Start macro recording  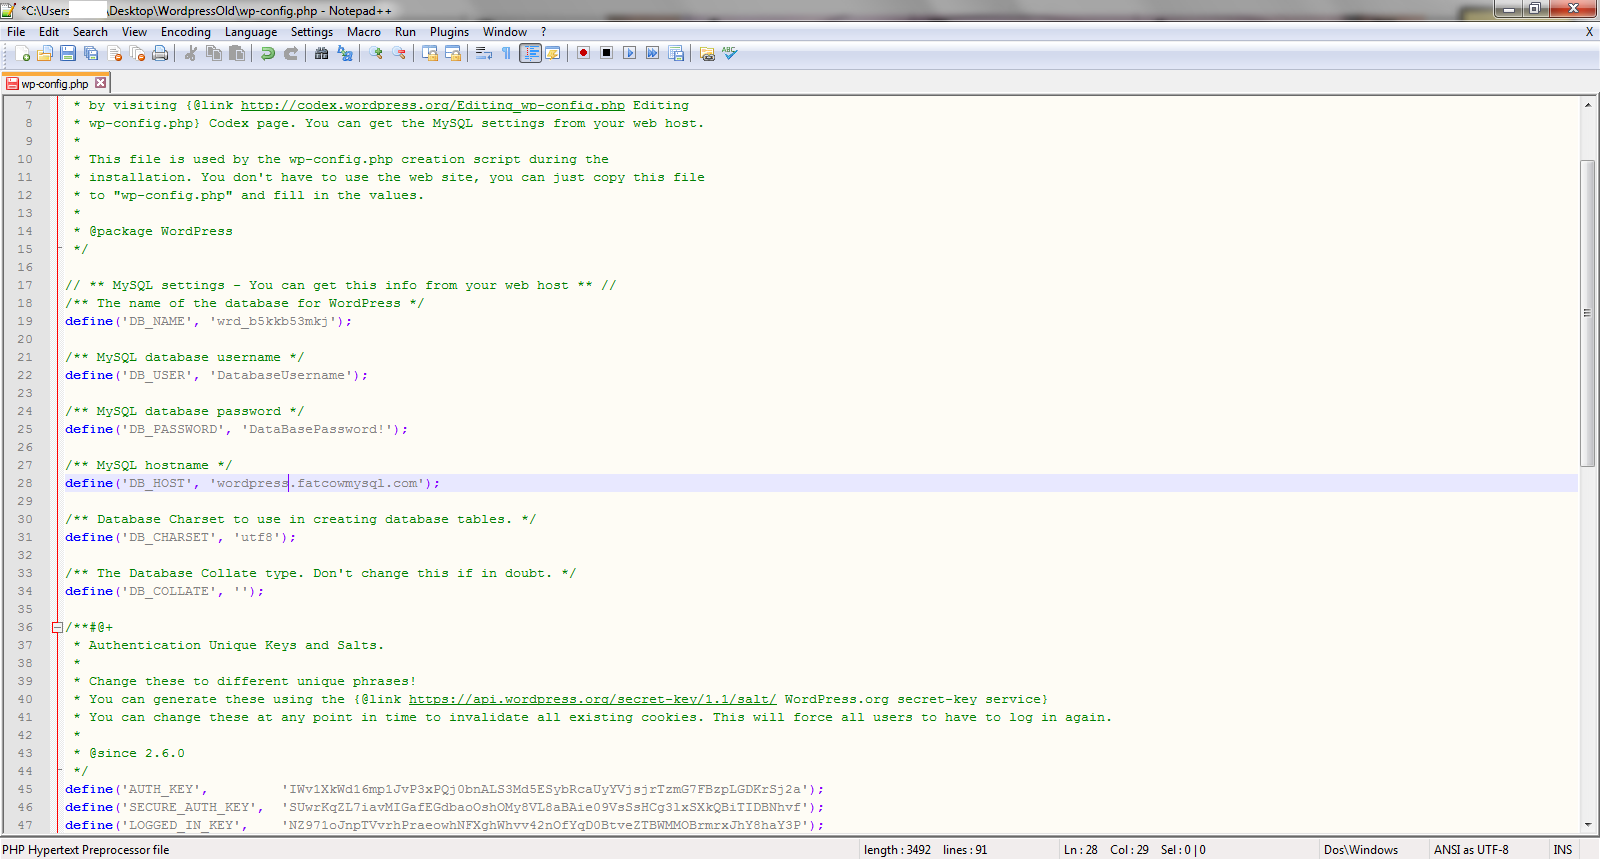584,53
